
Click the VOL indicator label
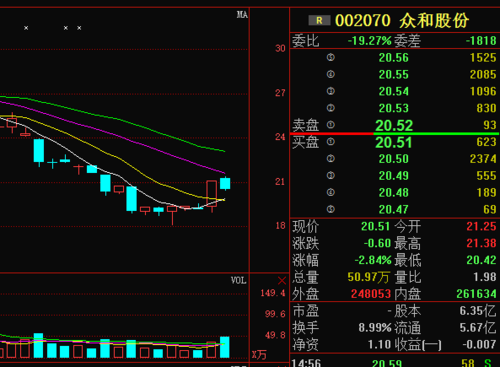click(x=239, y=281)
